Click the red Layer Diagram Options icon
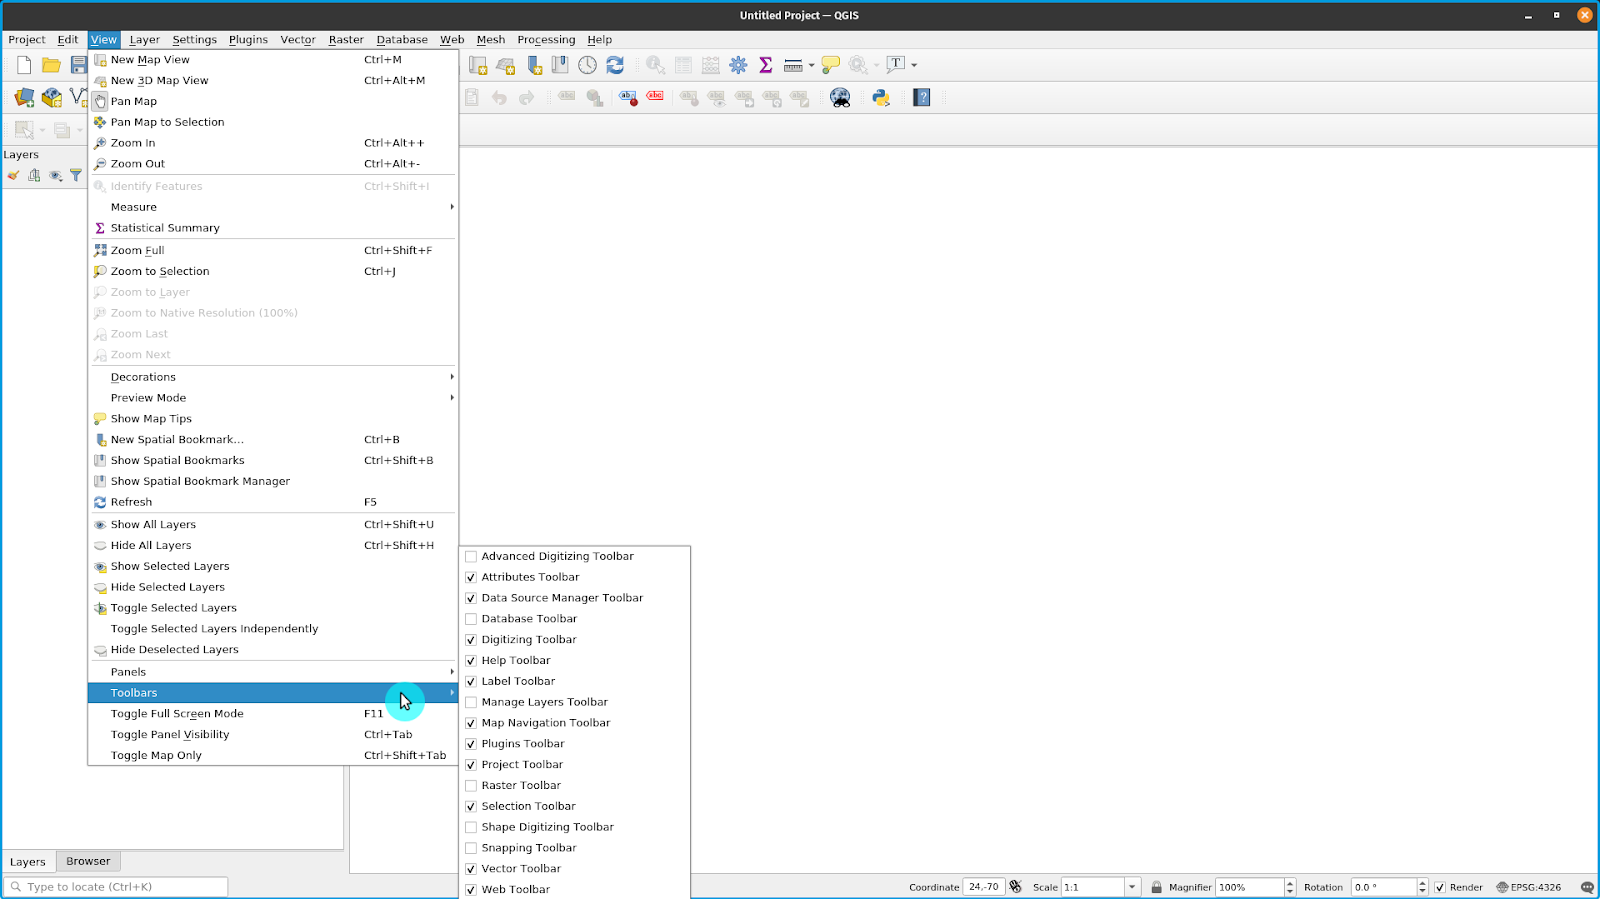Image resolution: width=1600 pixels, height=899 pixels. (x=655, y=97)
